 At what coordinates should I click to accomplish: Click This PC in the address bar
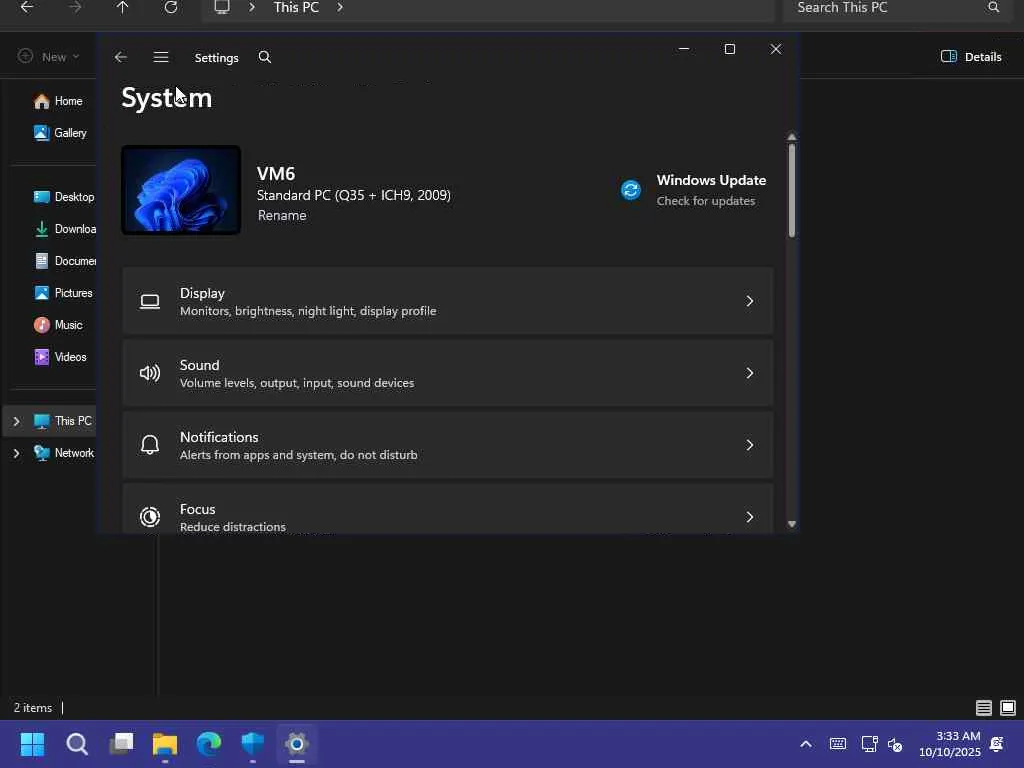296,7
